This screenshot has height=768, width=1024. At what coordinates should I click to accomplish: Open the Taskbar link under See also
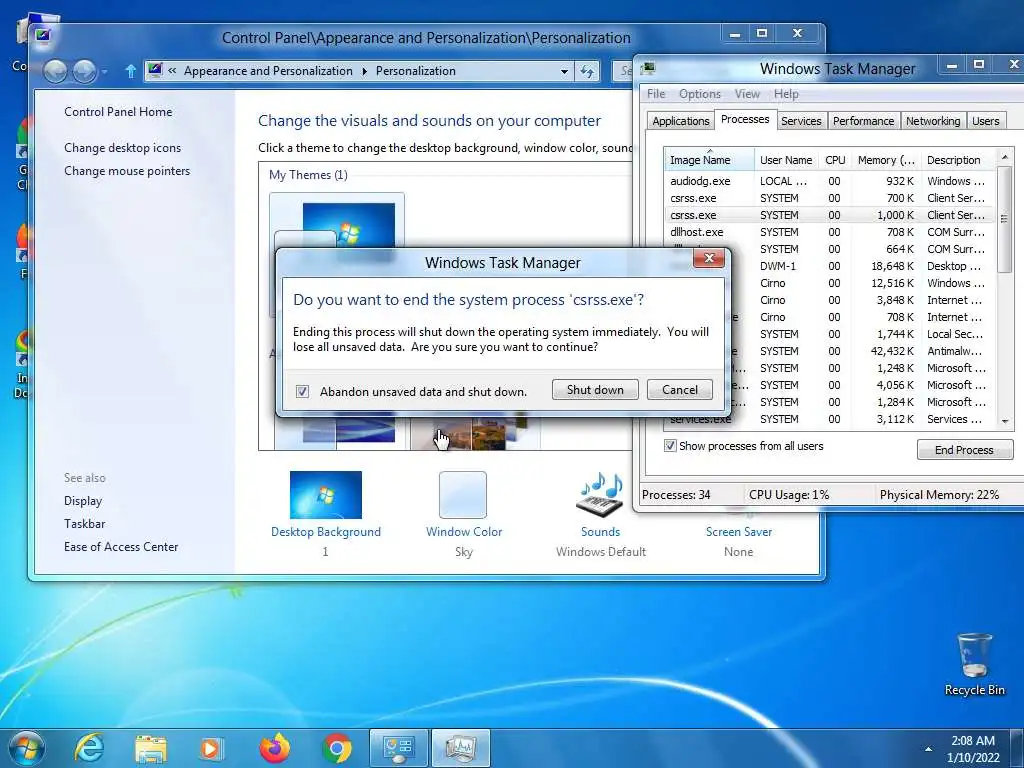[x=84, y=524]
